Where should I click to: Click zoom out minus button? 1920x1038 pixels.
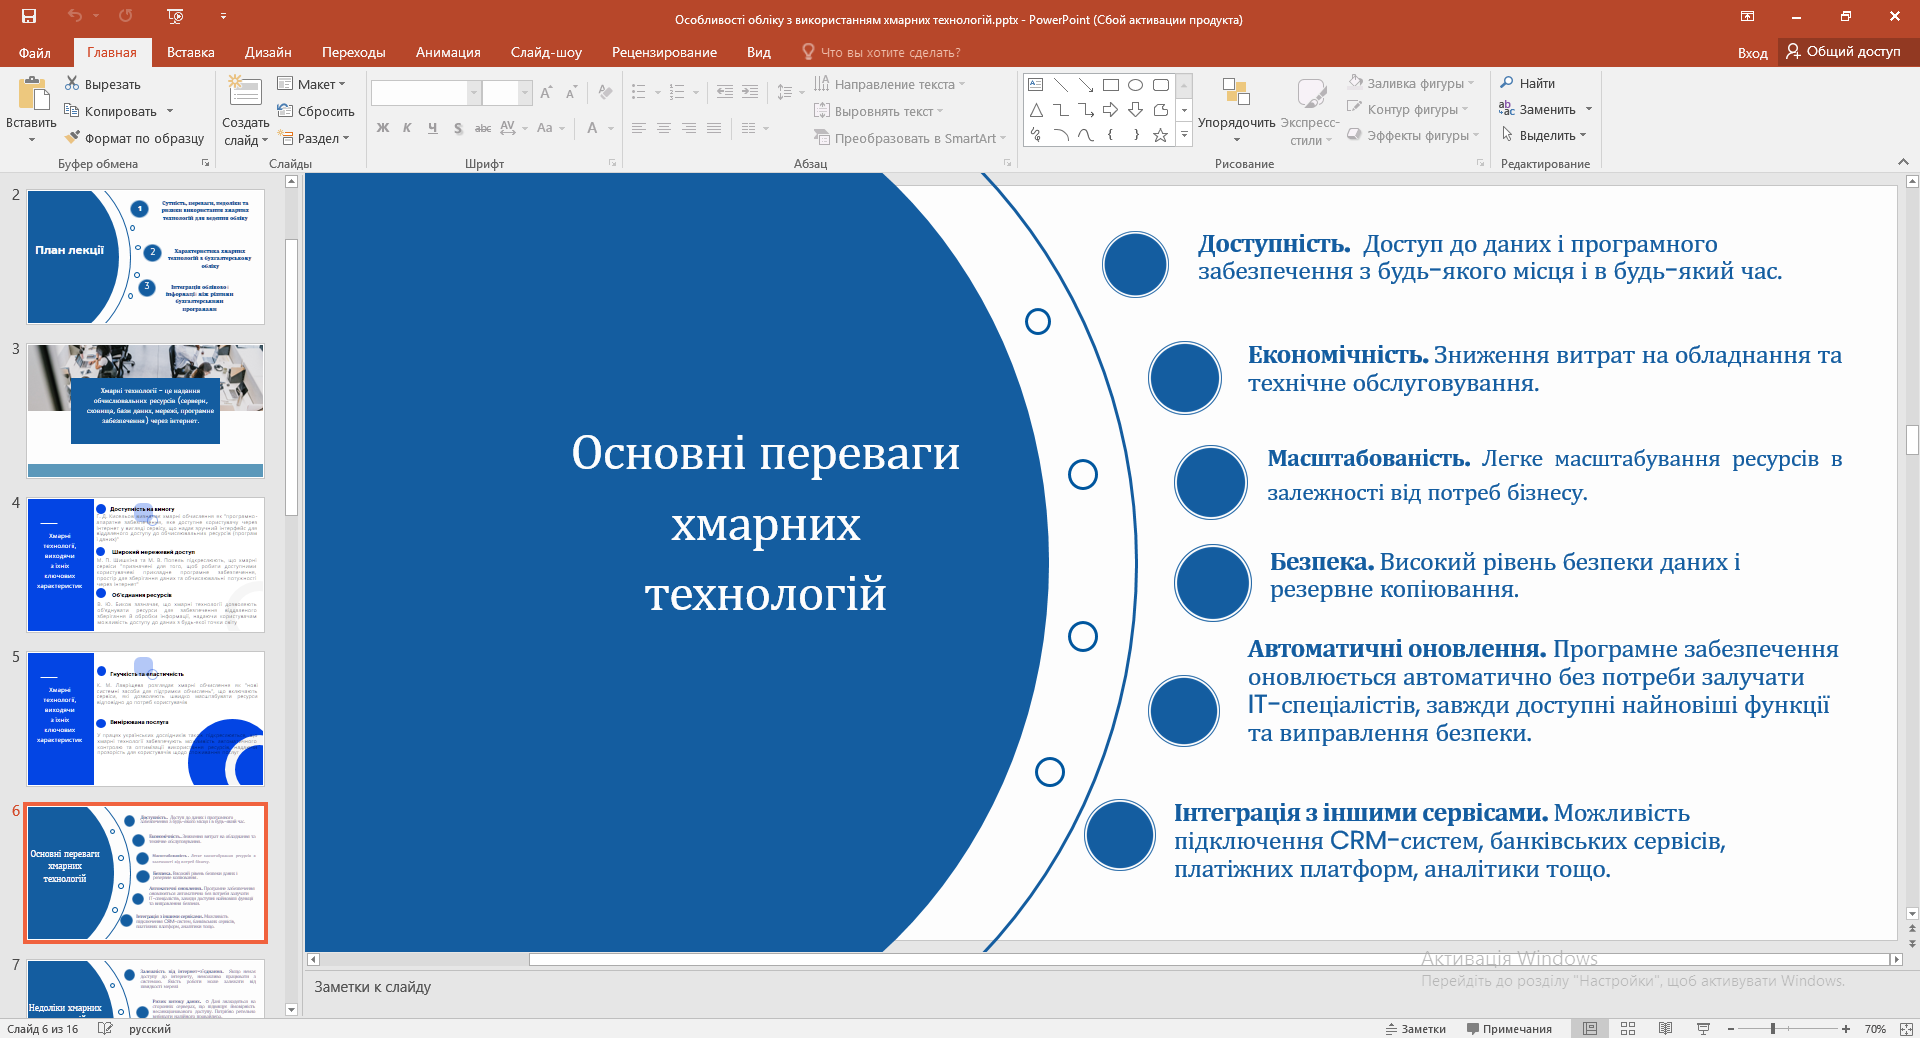[x=1731, y=1028]
